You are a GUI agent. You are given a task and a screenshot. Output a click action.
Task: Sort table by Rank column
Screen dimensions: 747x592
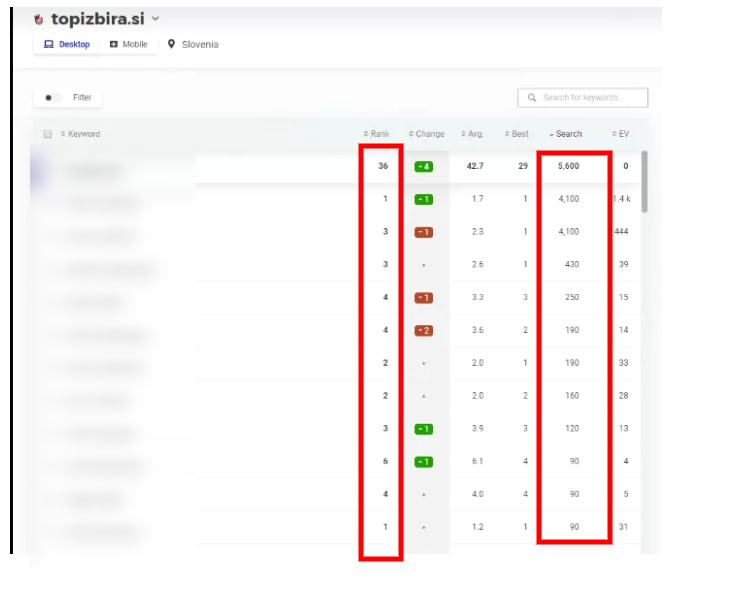pos(376,134)
